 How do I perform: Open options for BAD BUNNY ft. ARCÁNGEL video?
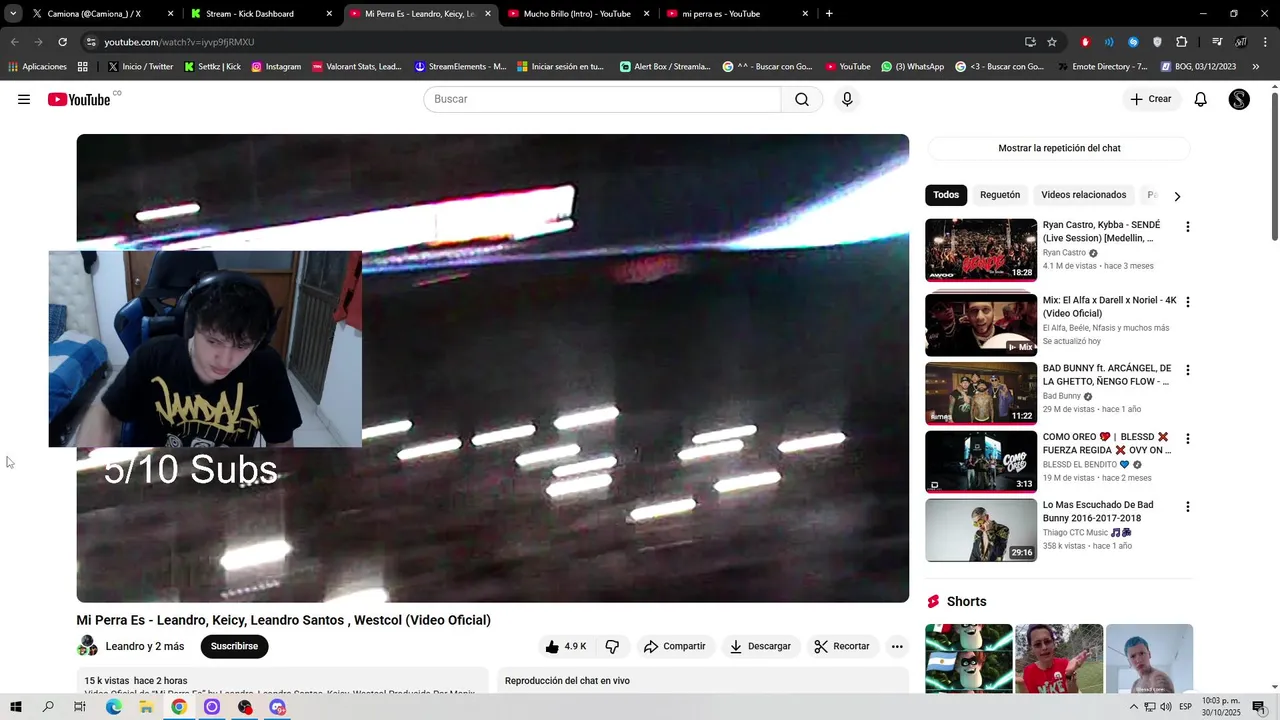pos(1187,370)
